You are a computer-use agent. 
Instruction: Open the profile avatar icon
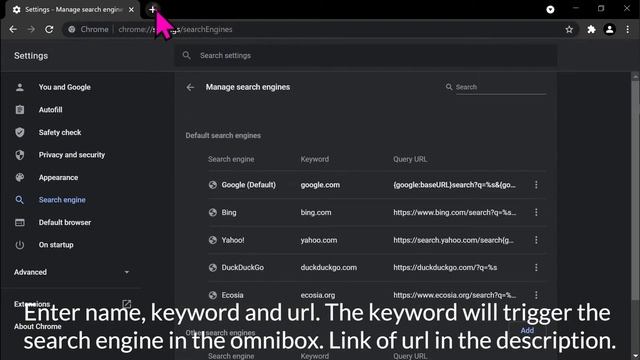[x=609, y=29]
